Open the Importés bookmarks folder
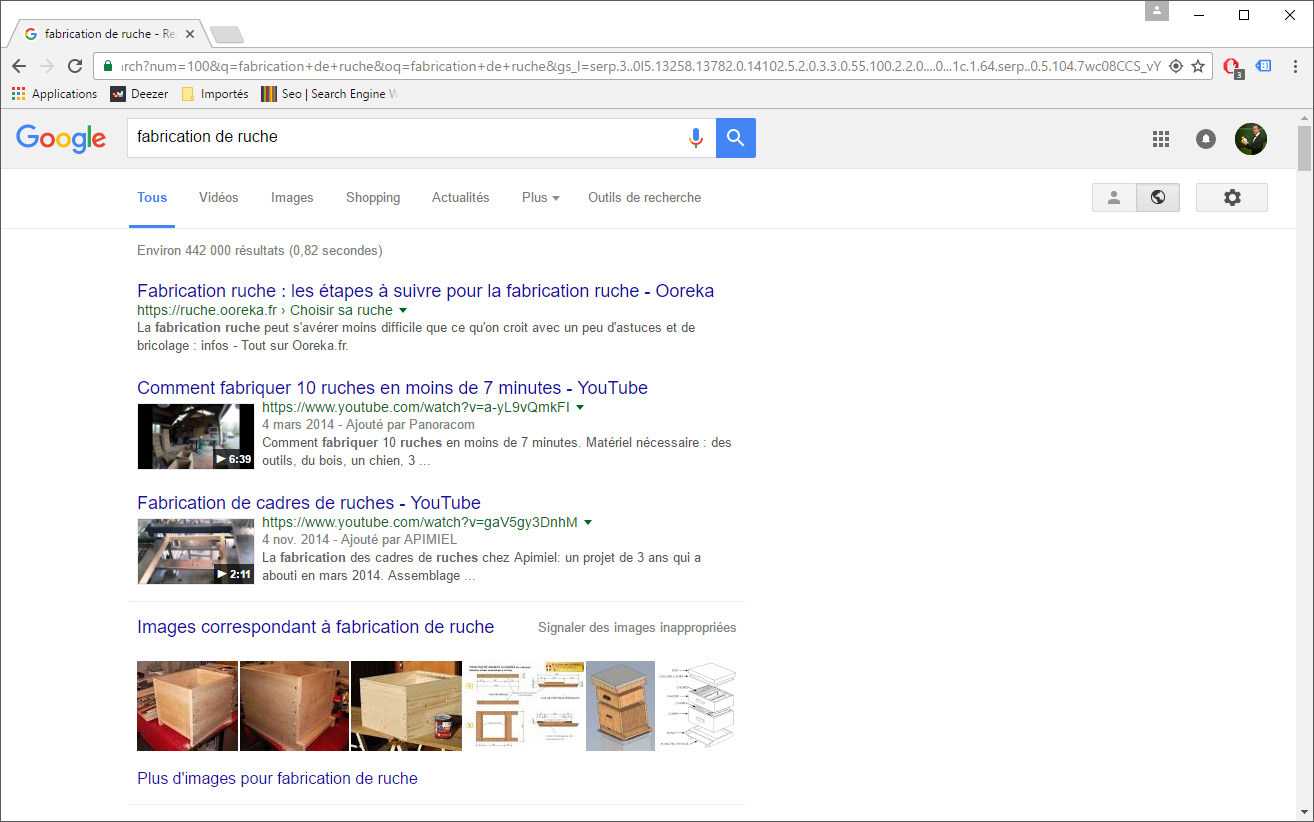 pos(215,94)
